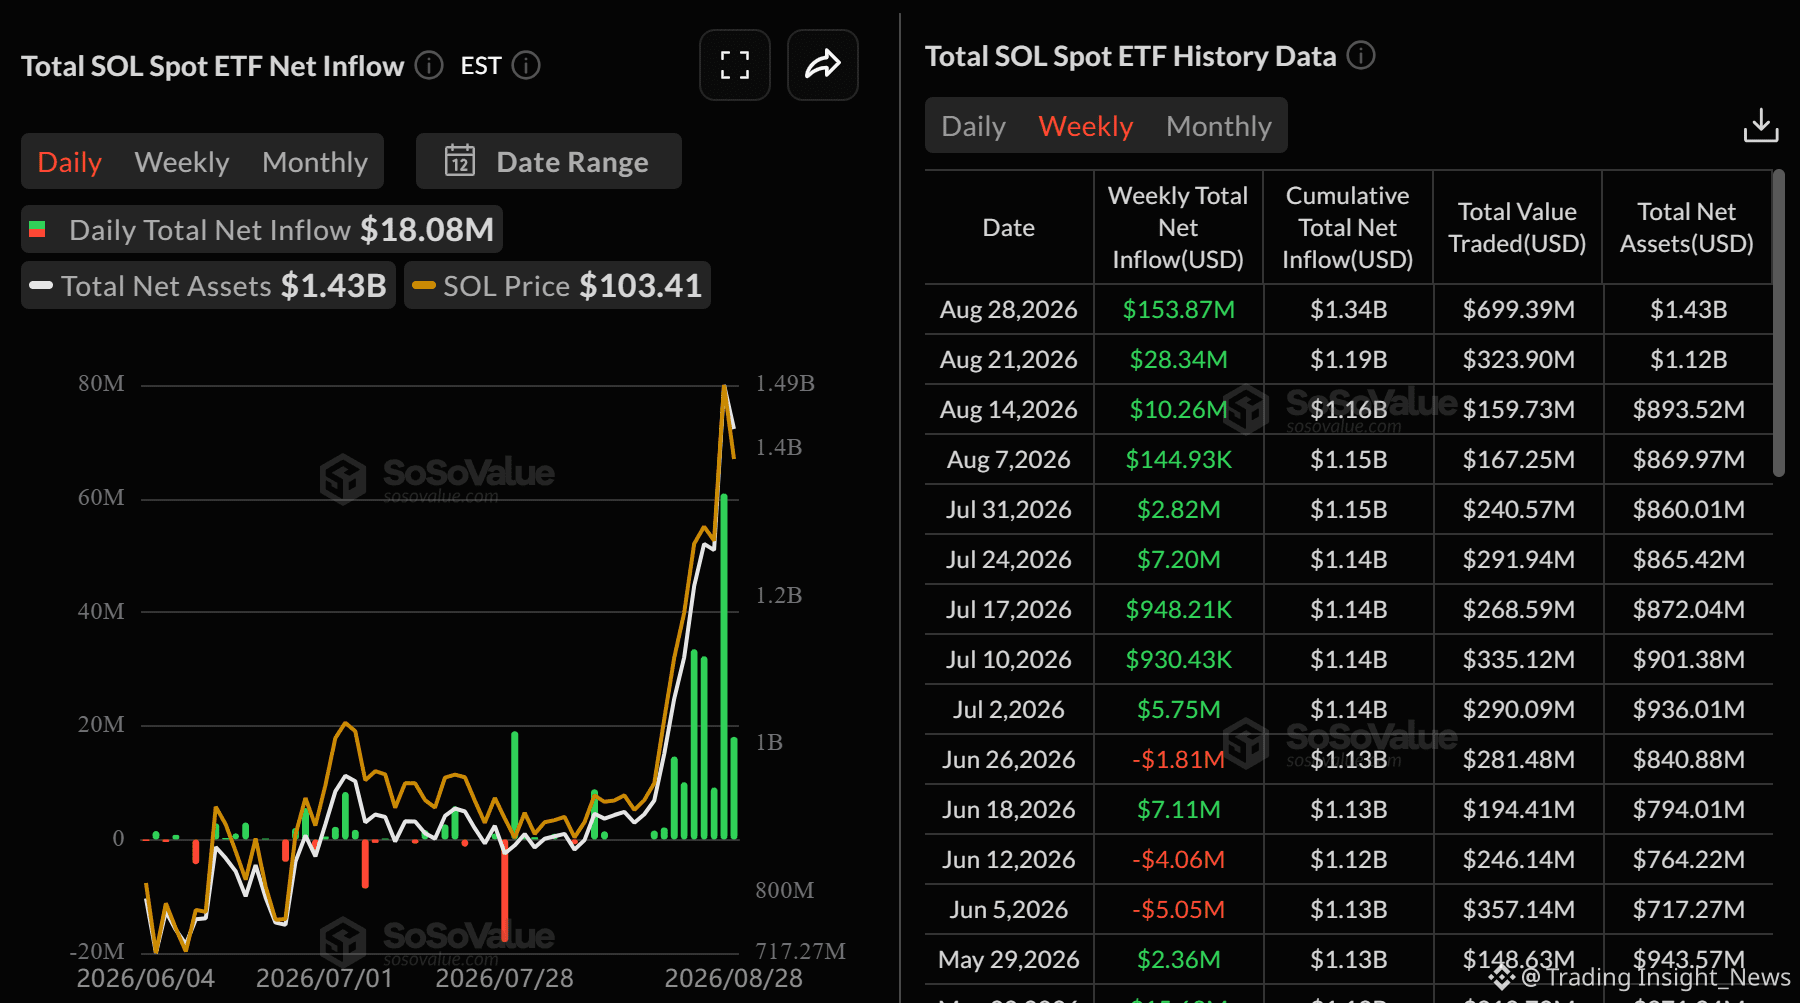Click the $1.19B cumulative inflow cell
1800x1003 pixels.
tap(1349, 360)
